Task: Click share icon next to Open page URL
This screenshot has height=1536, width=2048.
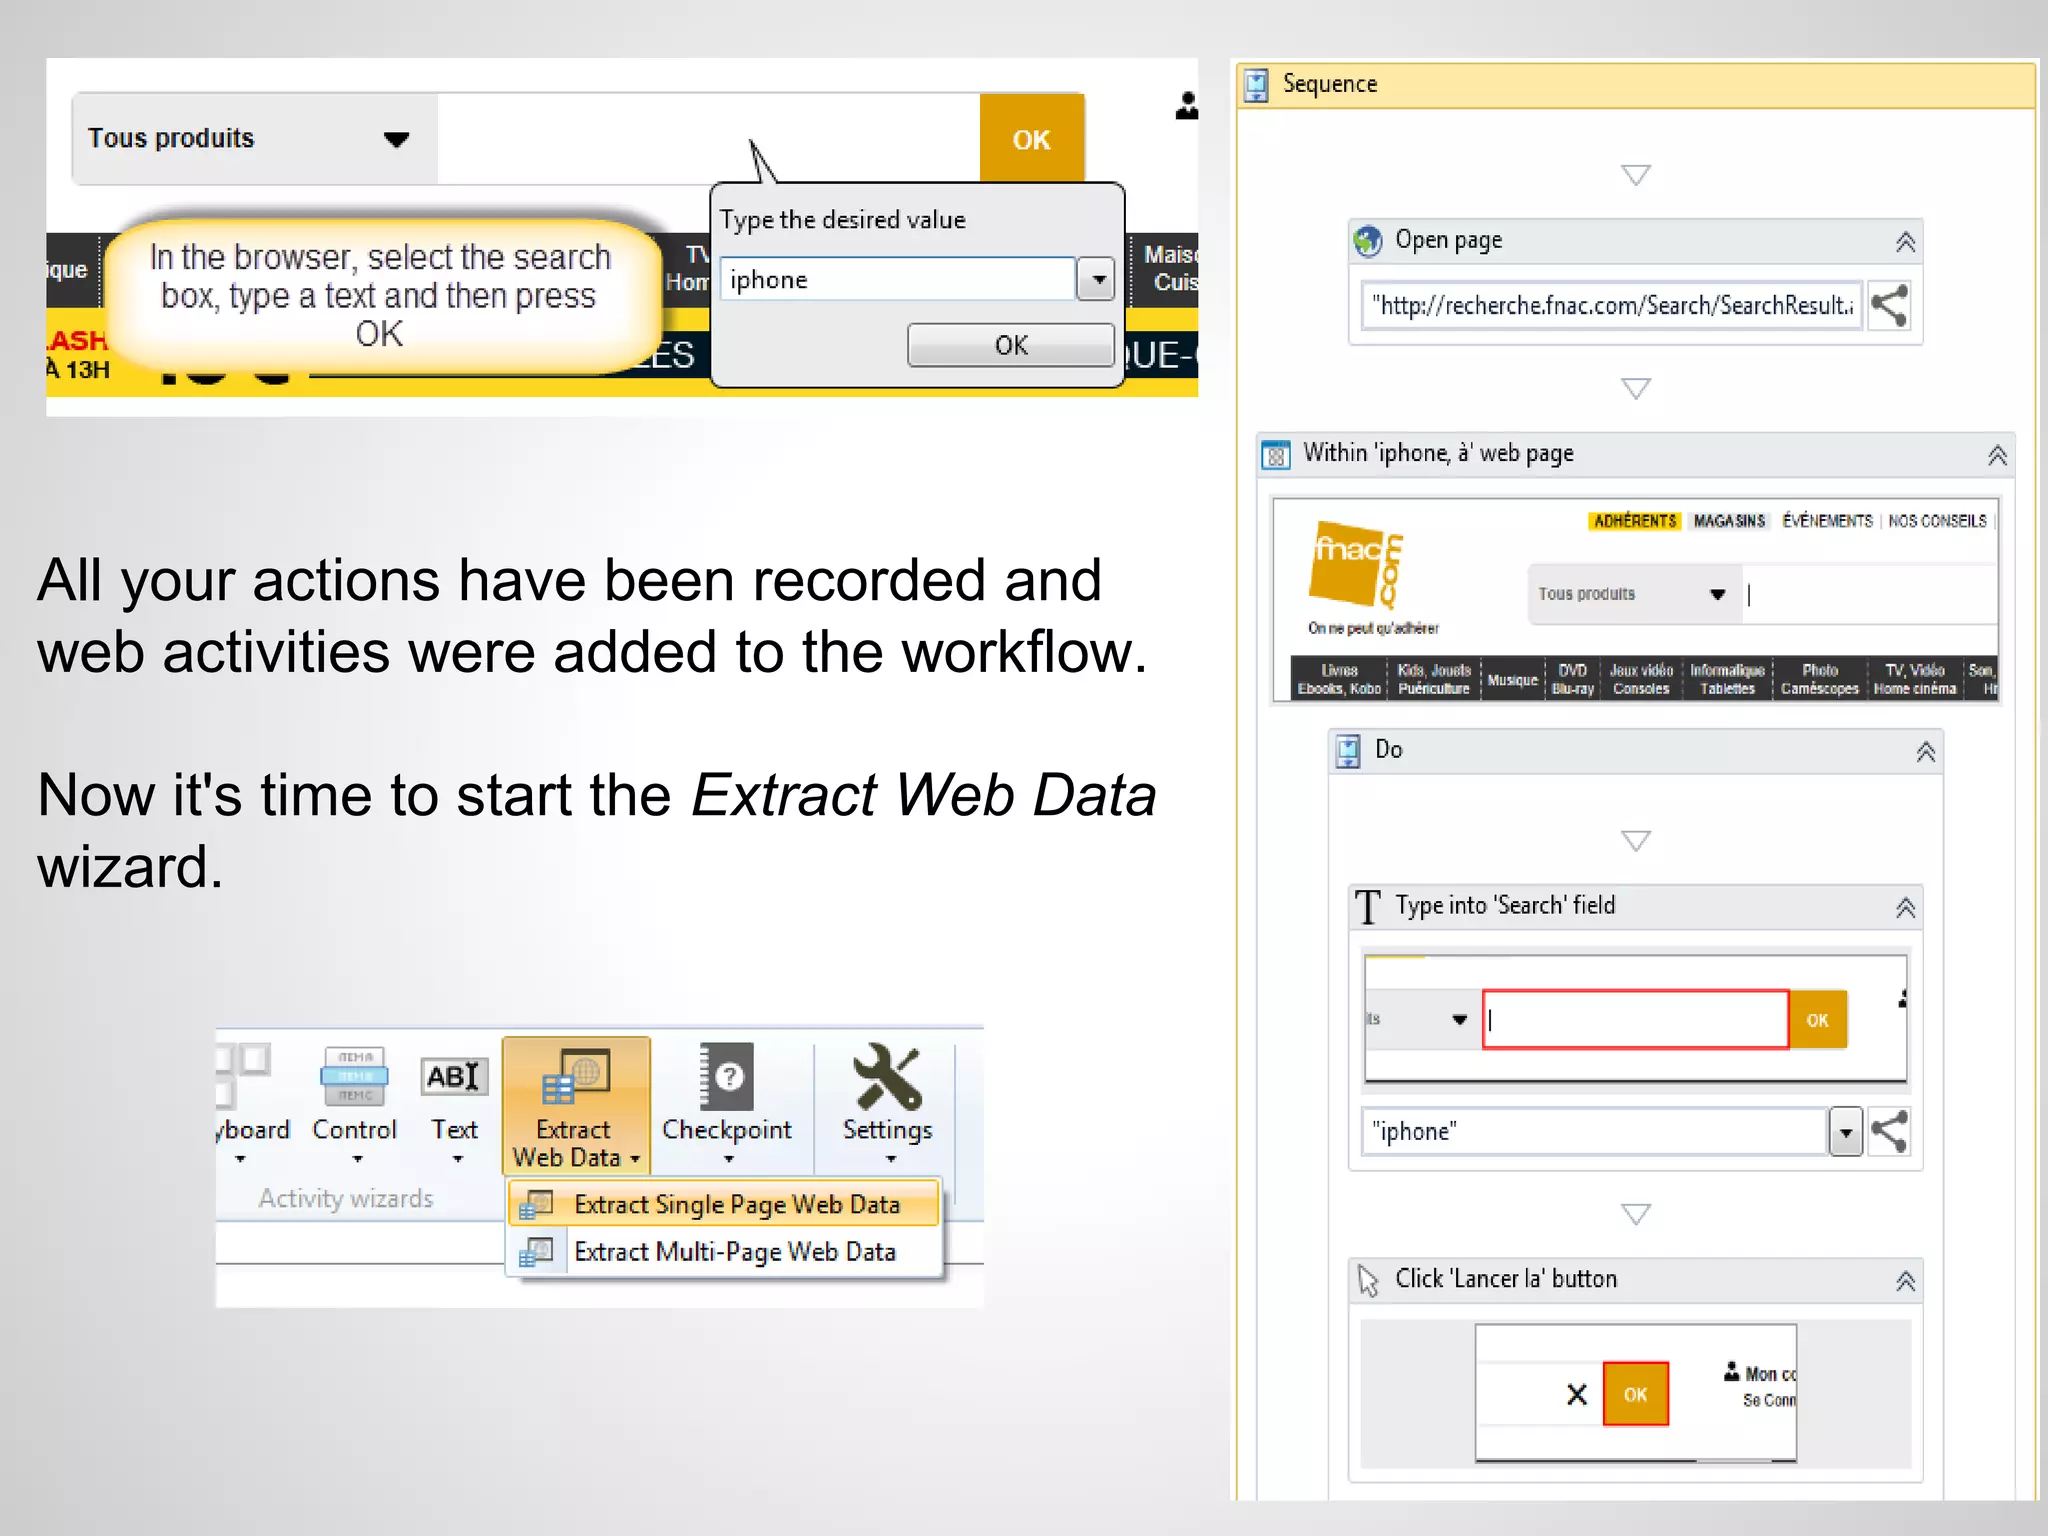Action: 1889,306
